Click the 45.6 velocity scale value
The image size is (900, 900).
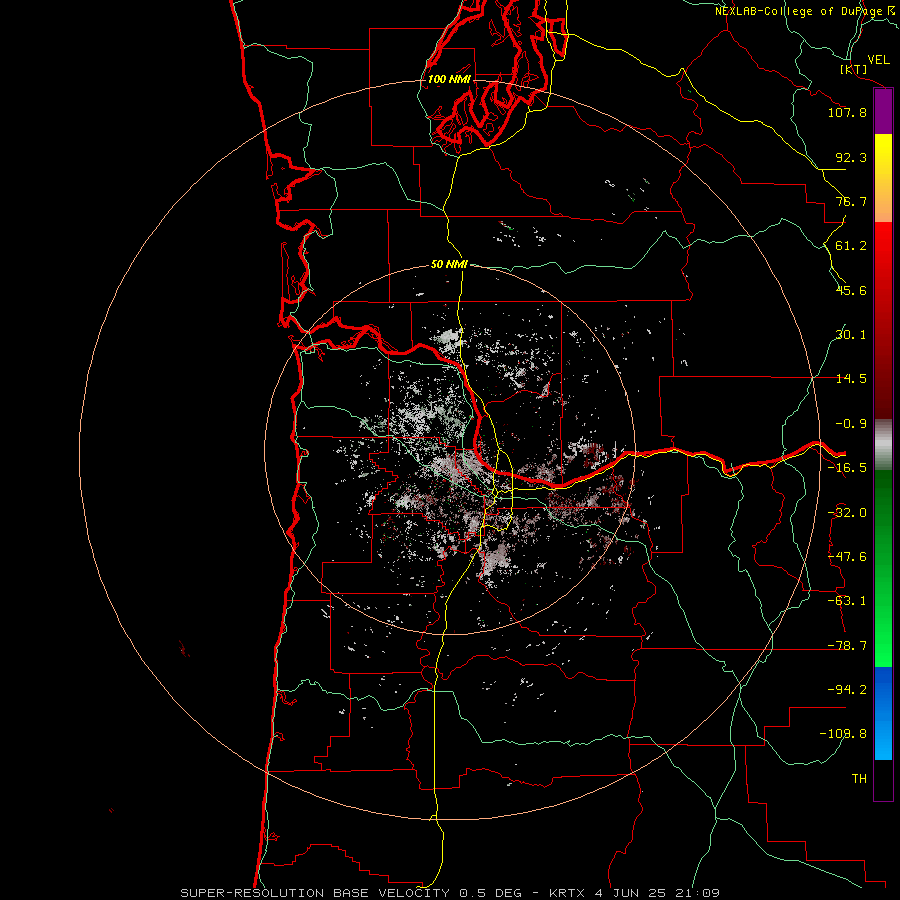tap(851, 290)
